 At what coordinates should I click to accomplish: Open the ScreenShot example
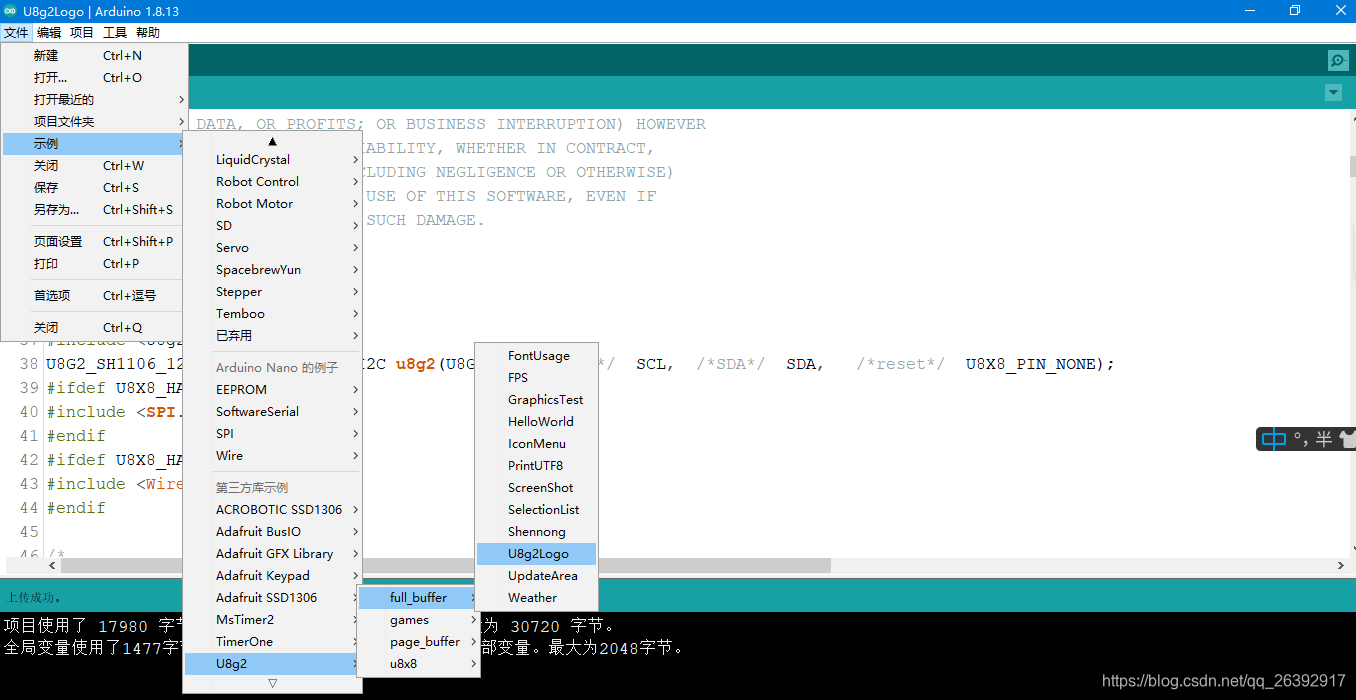536,488
